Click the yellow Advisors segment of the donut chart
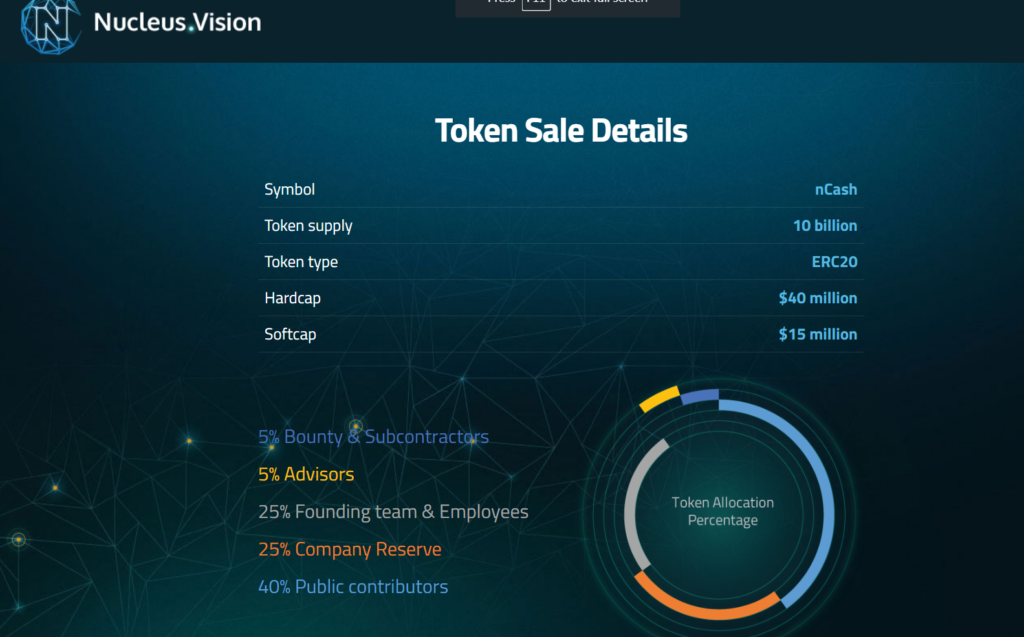Image resolution: width=1024 pixels, height=637 pixels. pyautogui.click(x=660, y=399)
